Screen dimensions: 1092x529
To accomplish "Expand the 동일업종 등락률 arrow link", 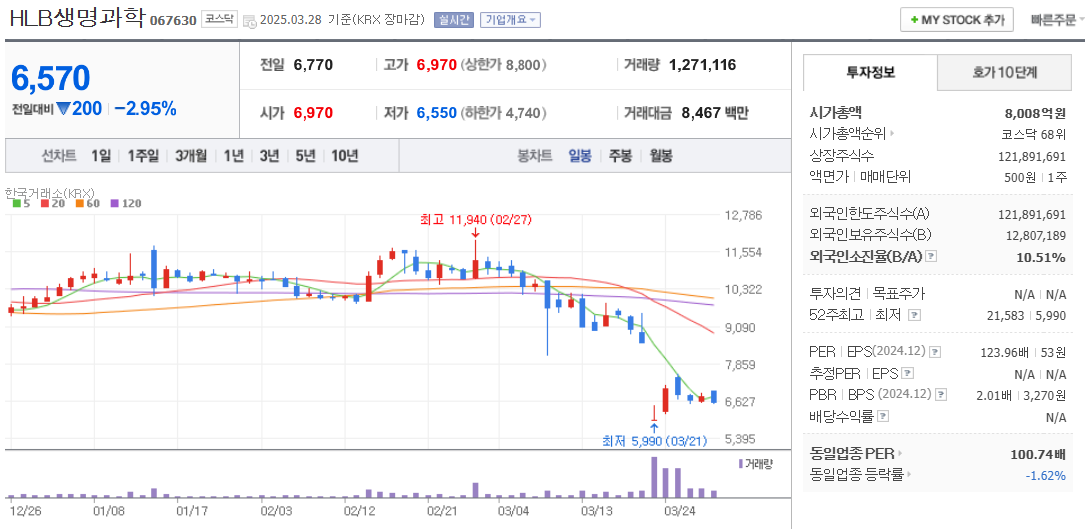I will click(x=909, y=475).
